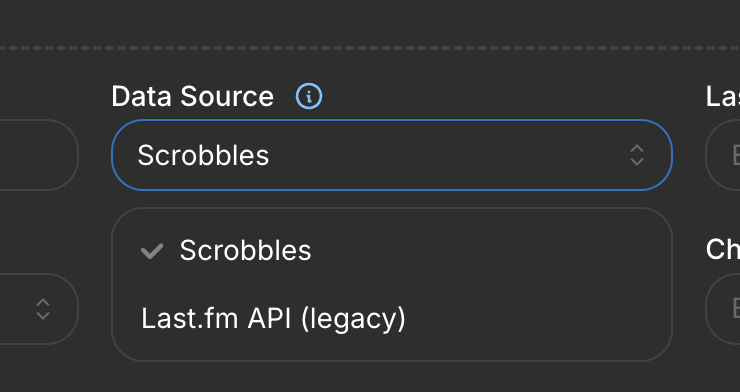Click the up-down chevron in Data Source field
The height and width of the screenshot is (392, 740).
[637, 155]
